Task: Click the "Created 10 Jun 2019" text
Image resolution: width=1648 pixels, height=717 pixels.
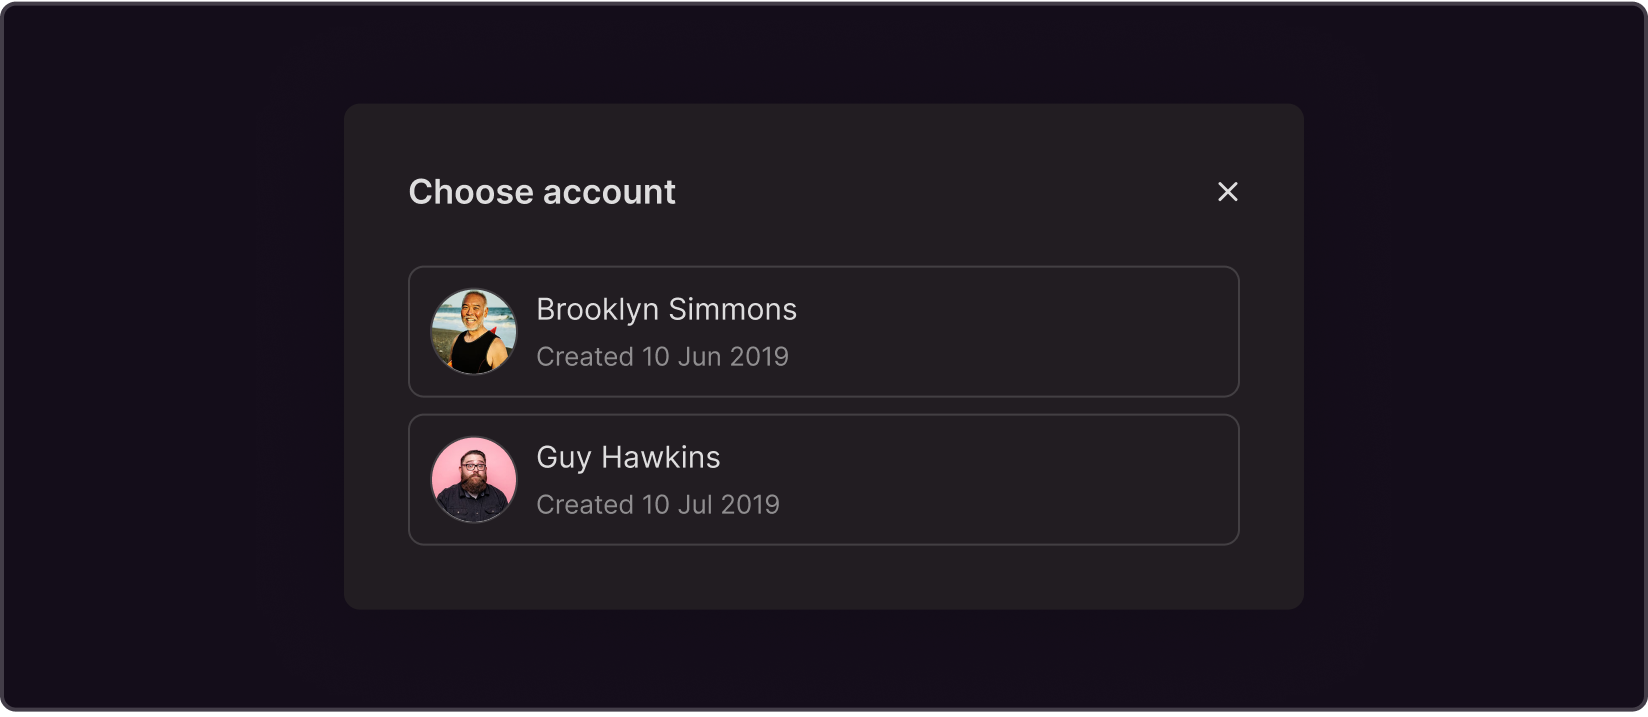Action: [x=662, y=357]
